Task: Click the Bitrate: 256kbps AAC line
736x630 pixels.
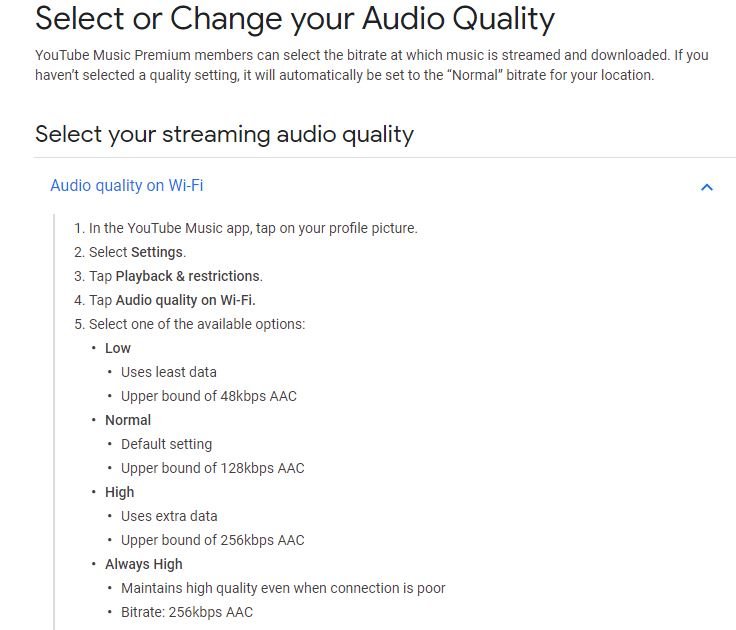Action: [187, 612]
